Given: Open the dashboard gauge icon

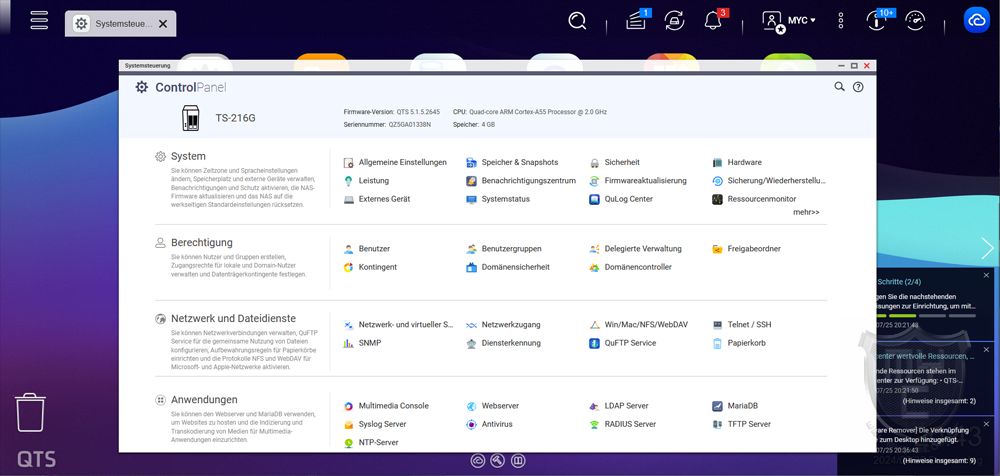Looking at the screenshot, I should pyautogui.click(x=915, y=20).
